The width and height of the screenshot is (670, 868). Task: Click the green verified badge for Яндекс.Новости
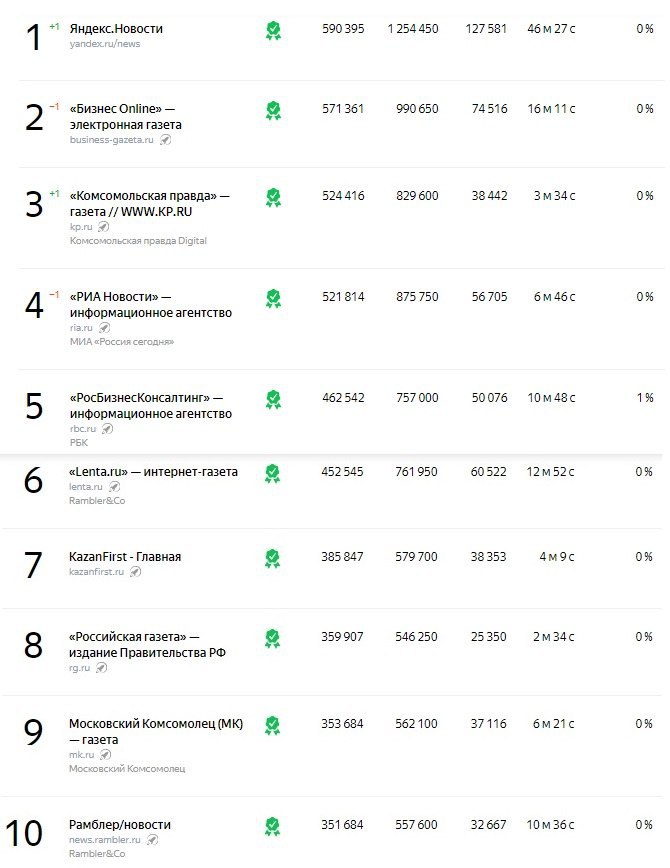click(x=273, y=30)
